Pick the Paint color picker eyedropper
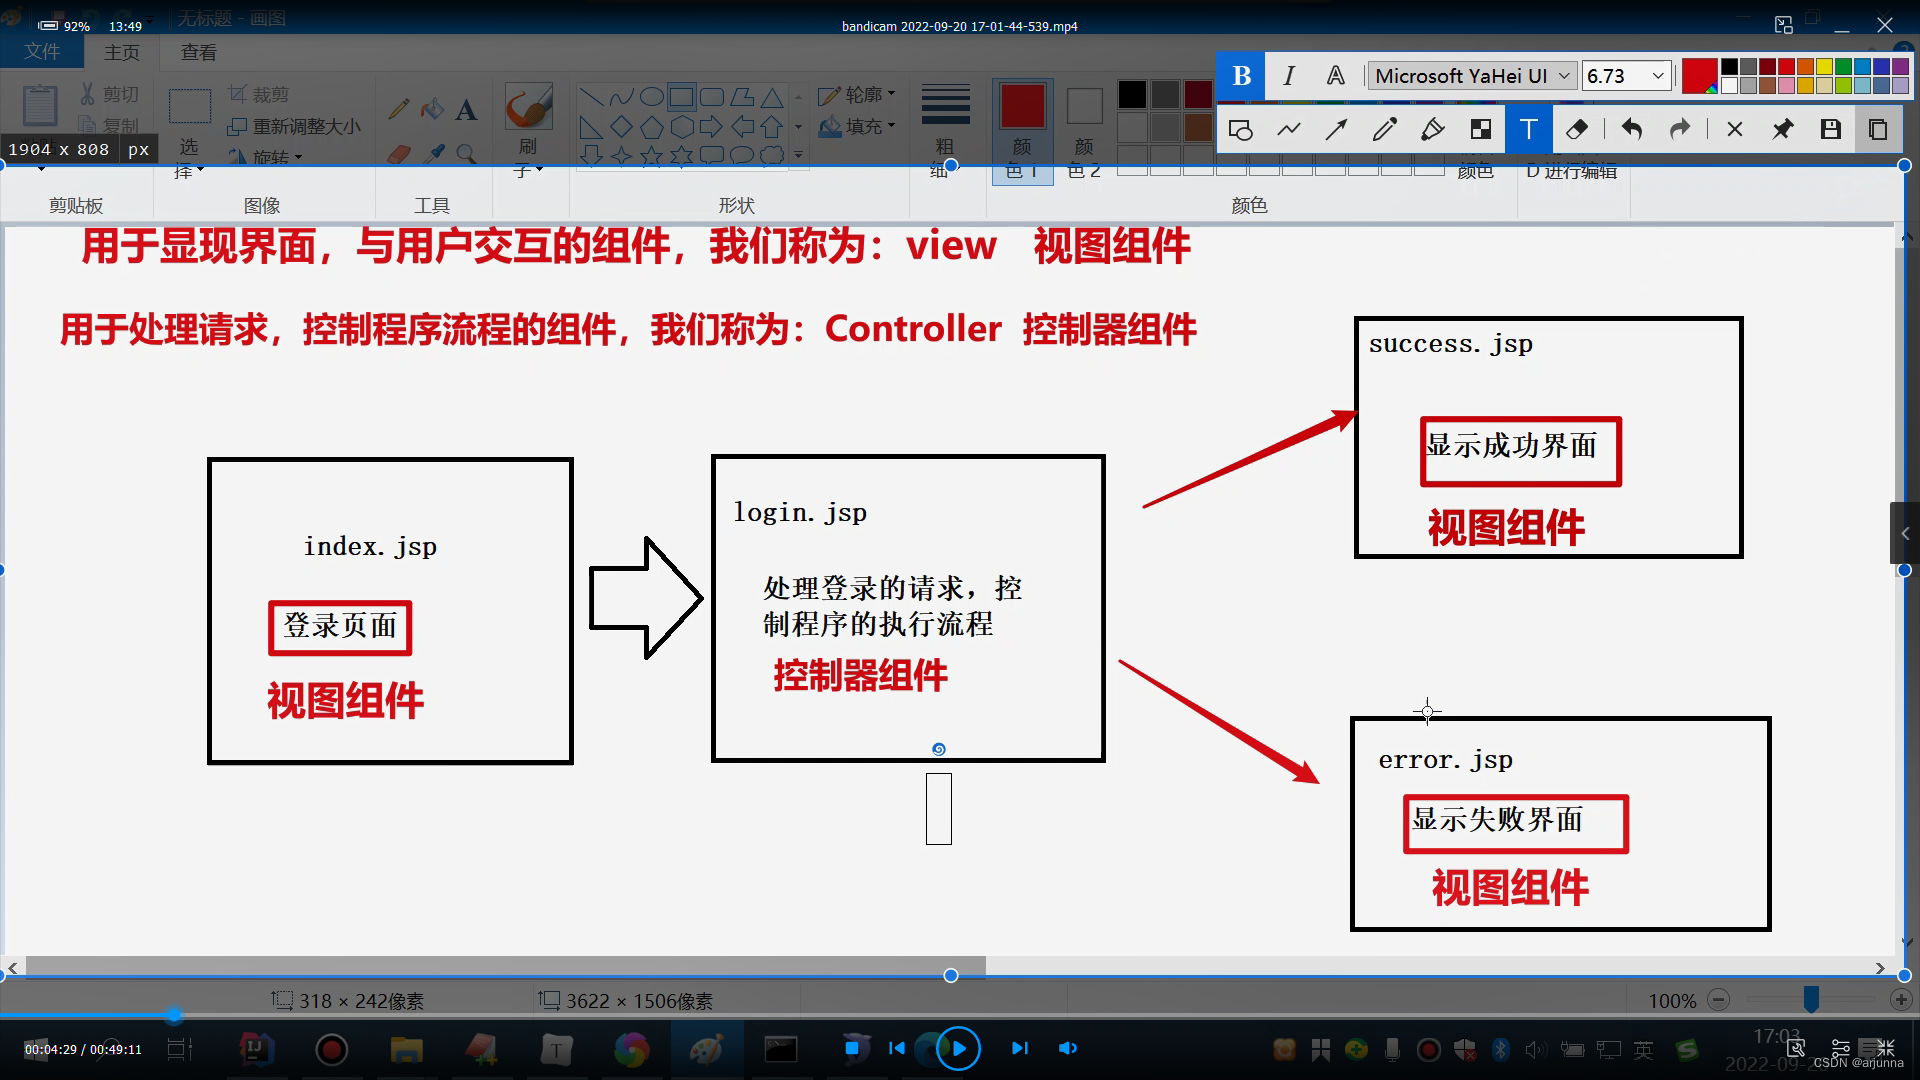Image resolution: width=1920 pixels, height=1080 pixels. coord(433,153)
